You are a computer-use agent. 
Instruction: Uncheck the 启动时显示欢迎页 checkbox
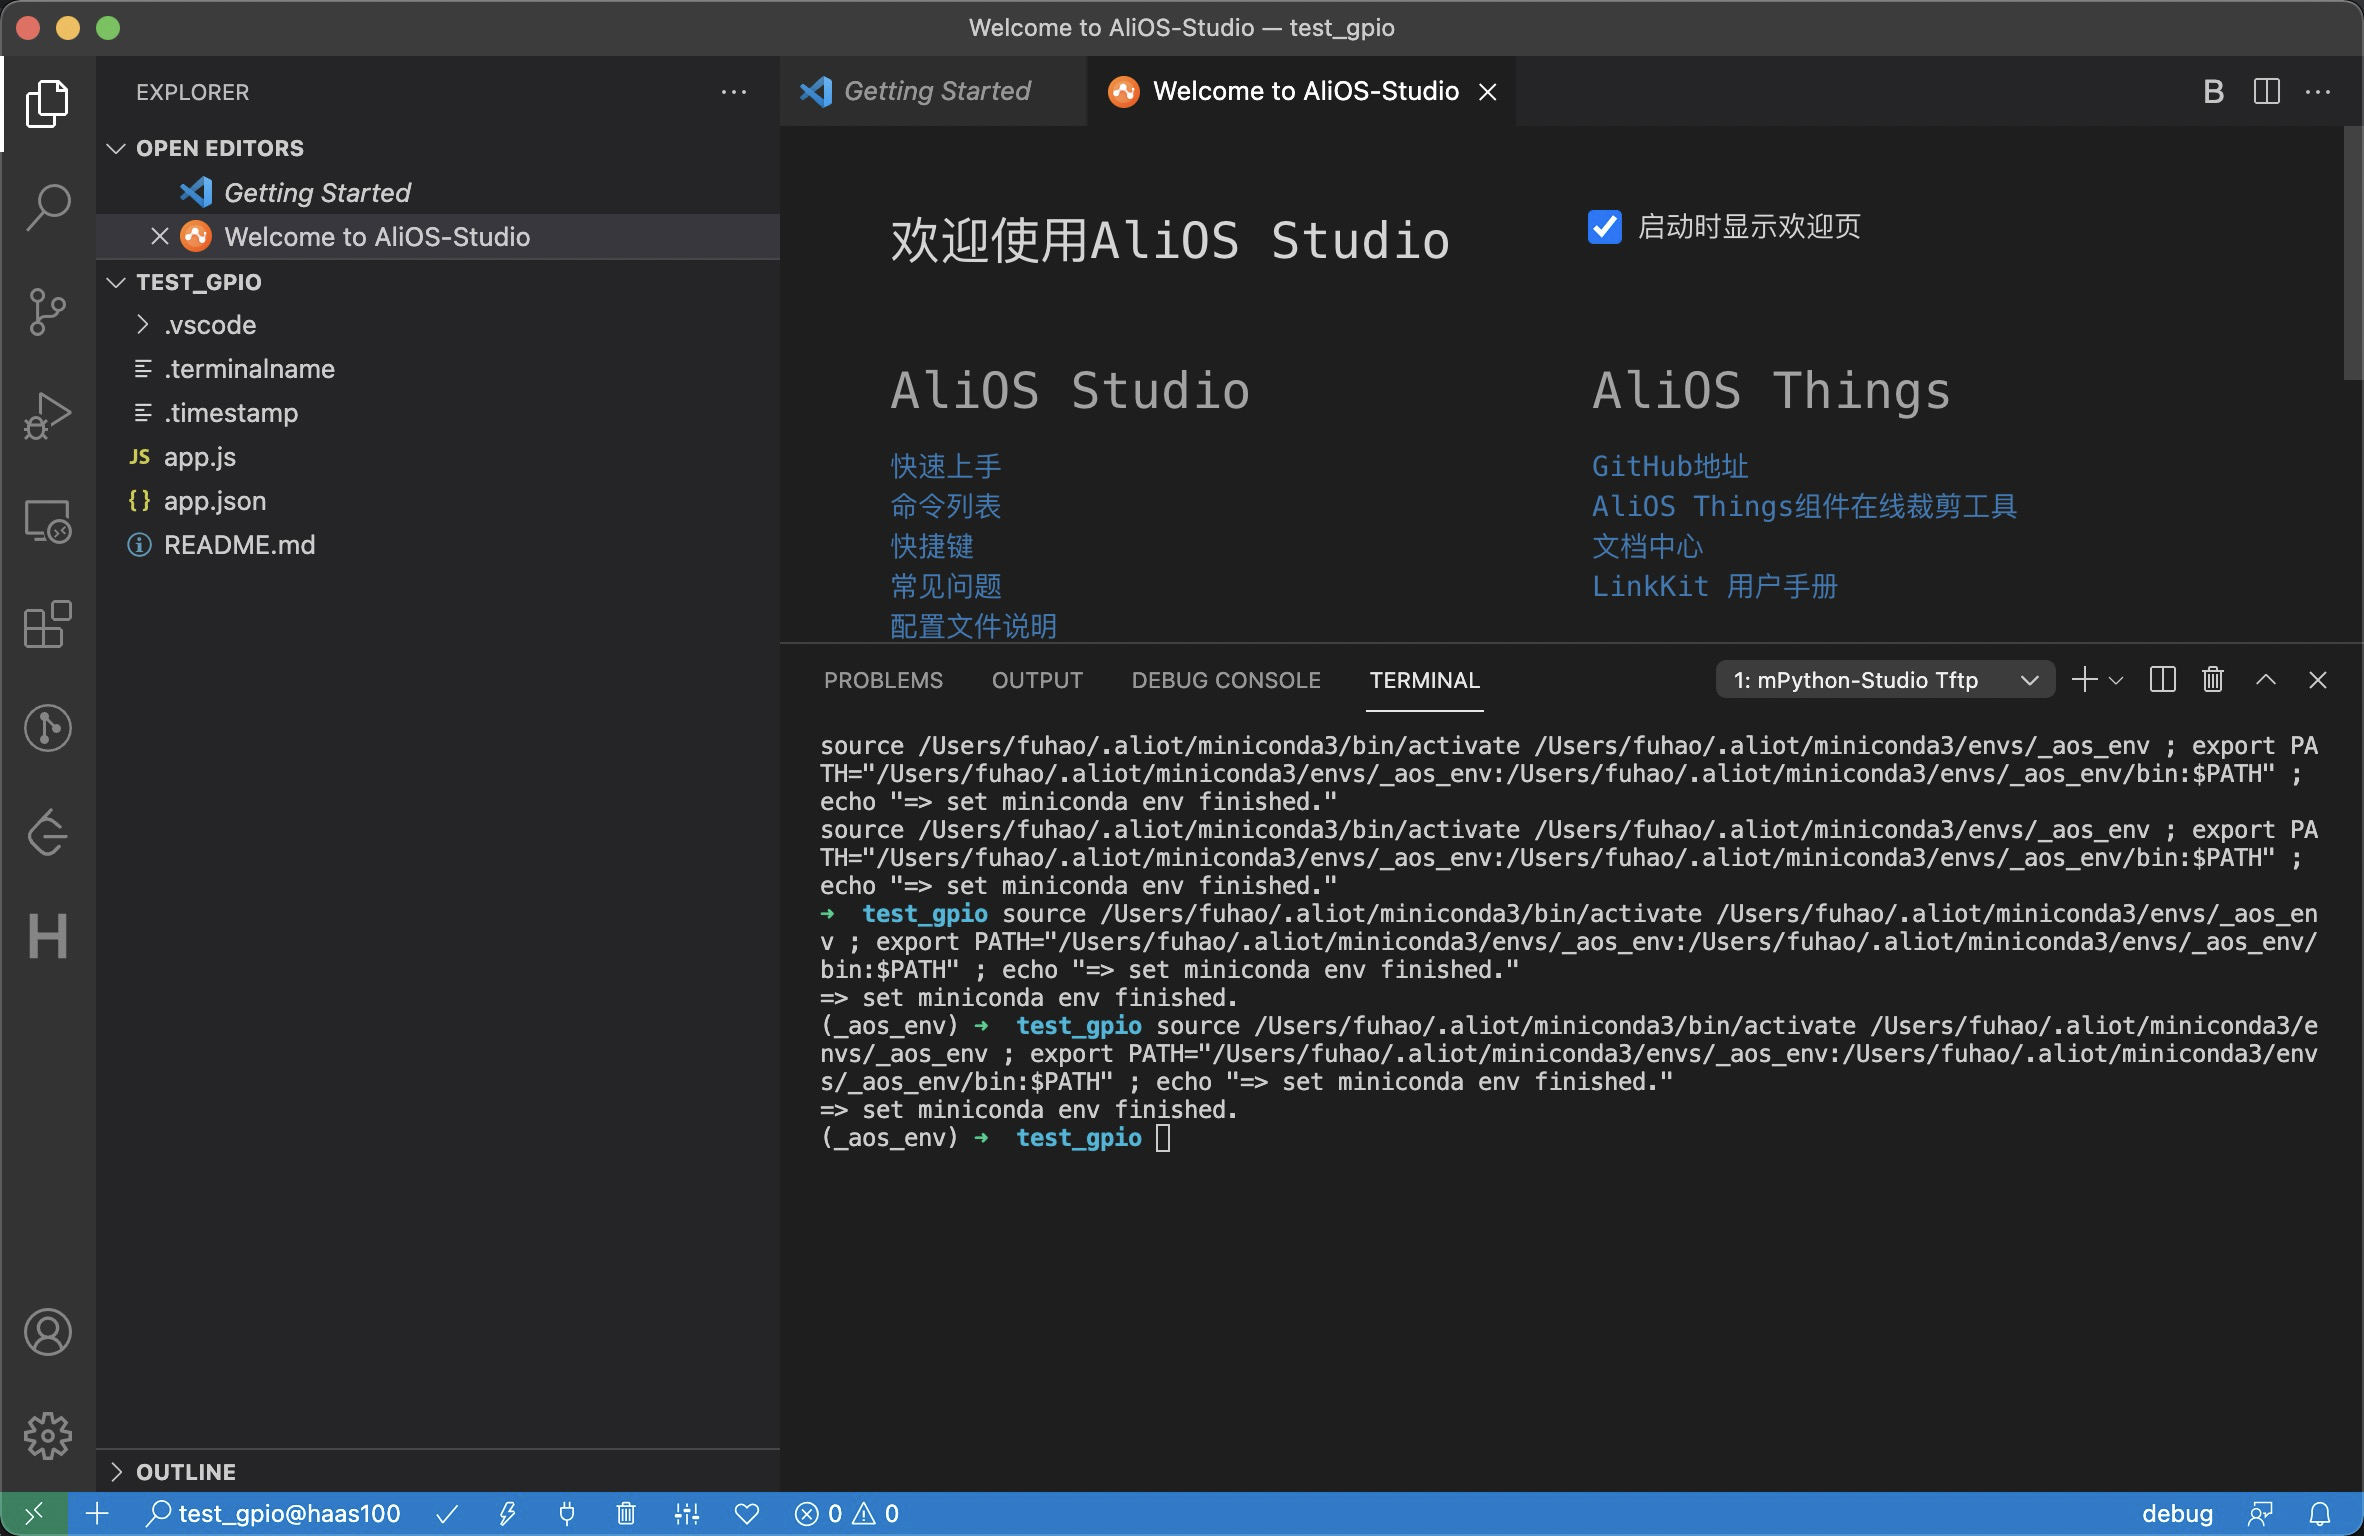point(1604,227)
